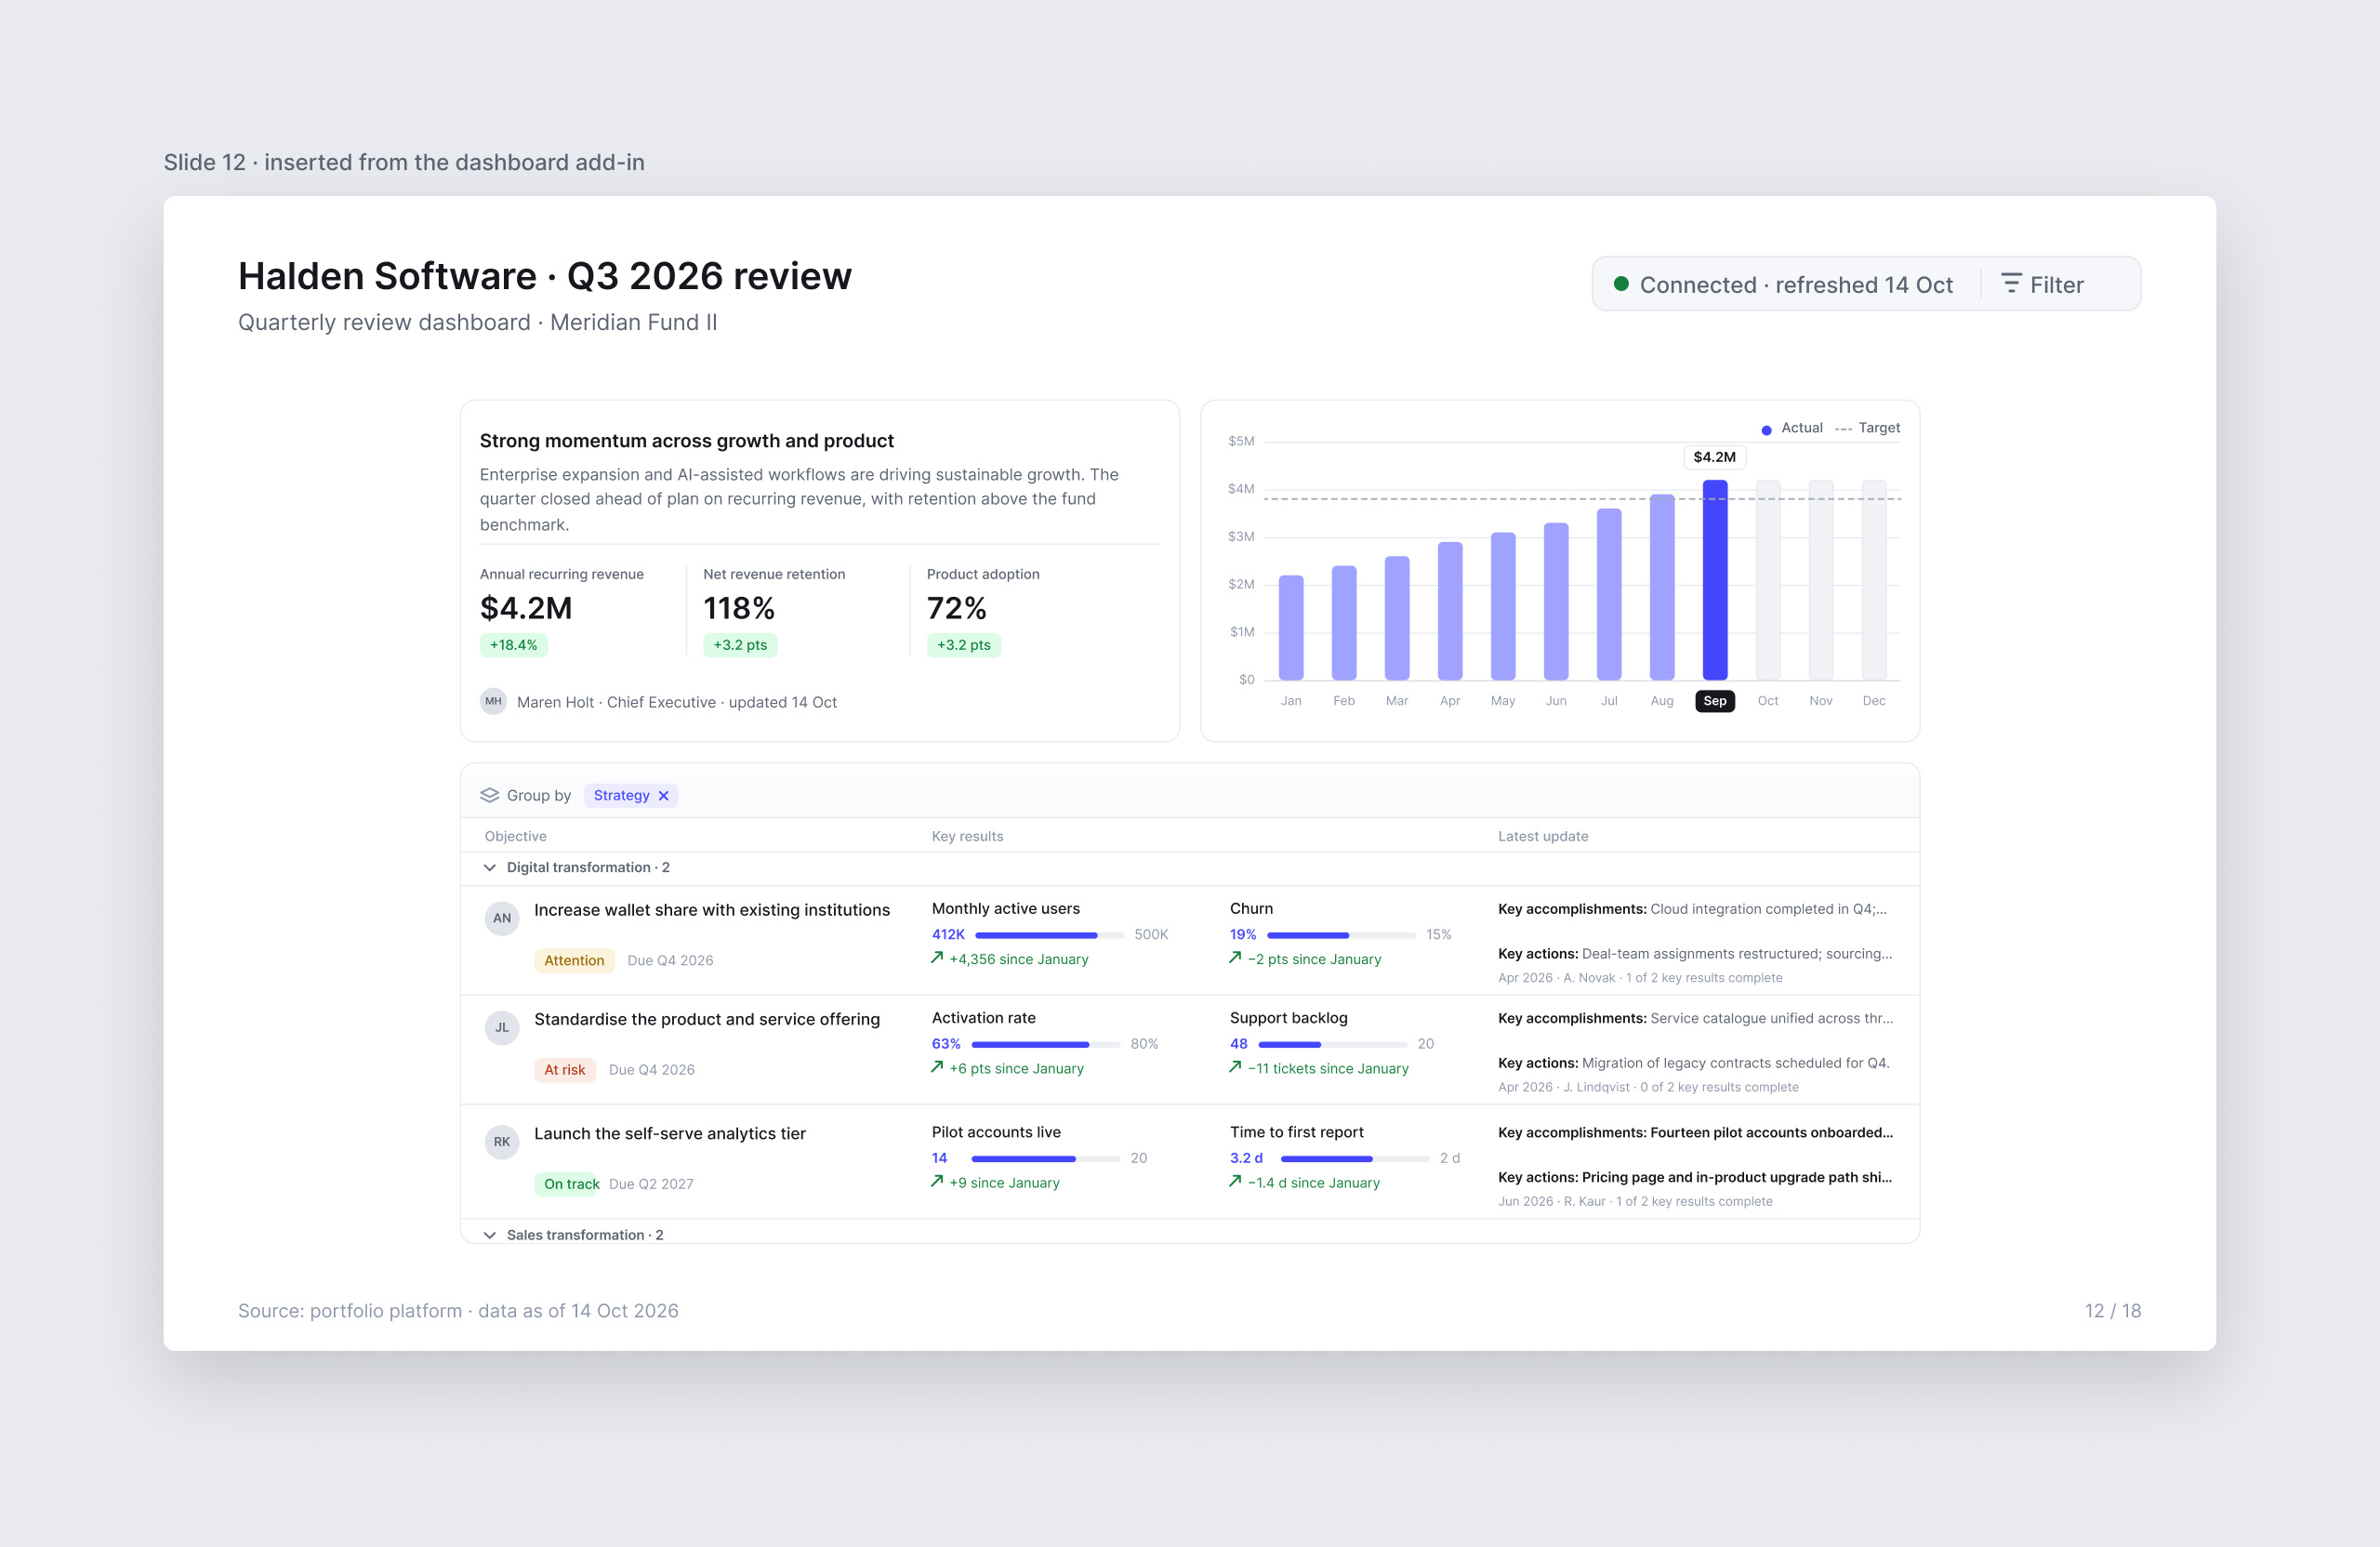Click the Latest update column header
This screenshot has height=1547, width=2380.
[1543, 836]
